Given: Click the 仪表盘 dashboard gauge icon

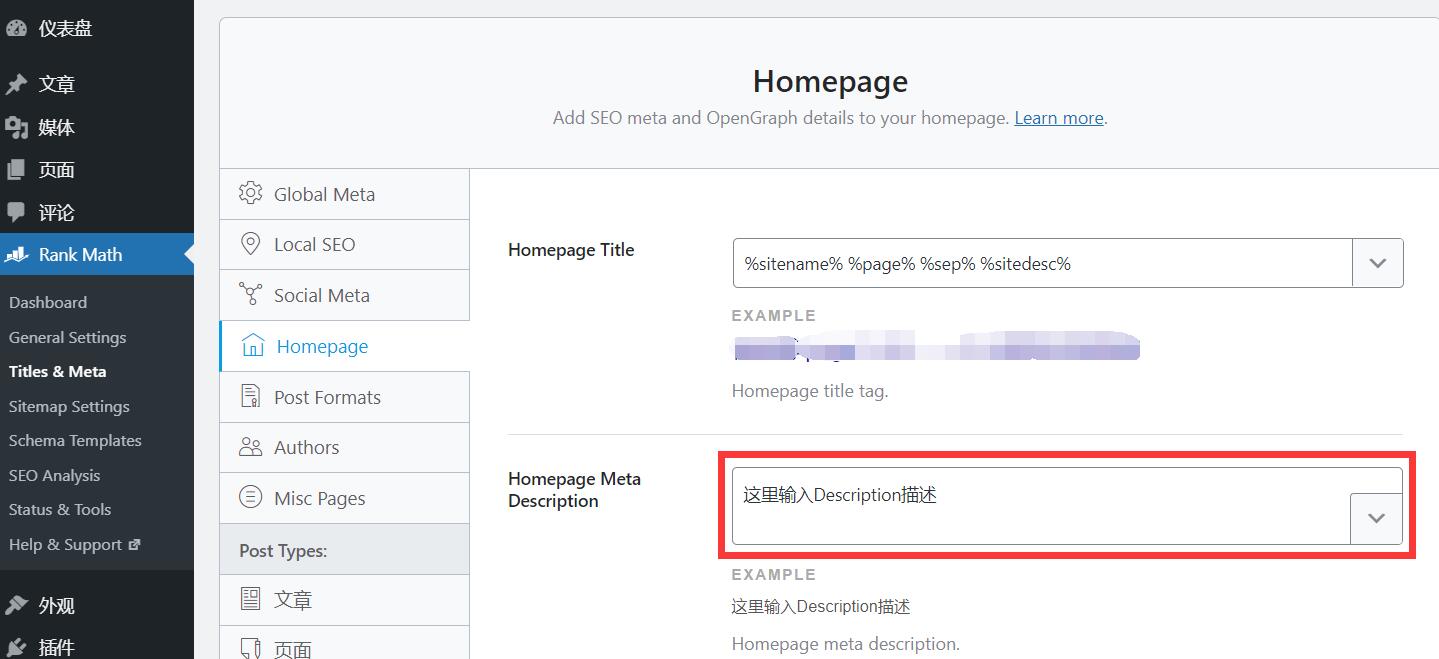Looking at the screenshot, I should (16, 28).
